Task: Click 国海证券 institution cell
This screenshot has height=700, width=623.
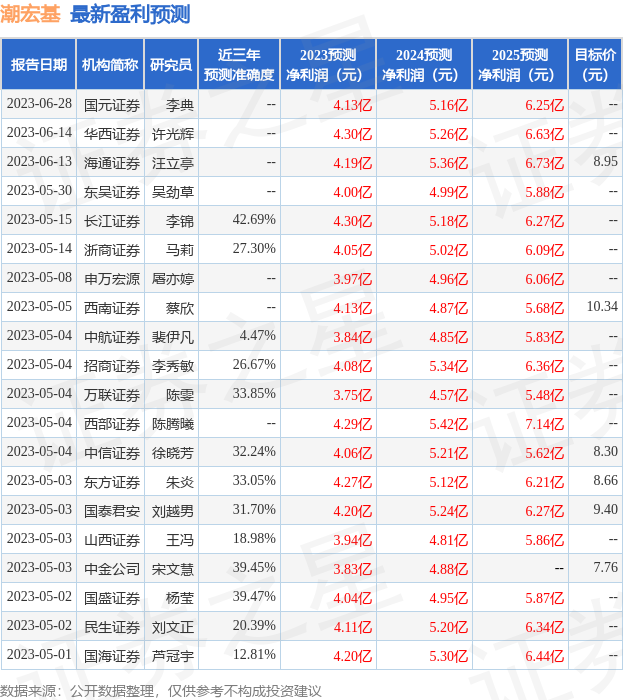Action: [112, 656]
